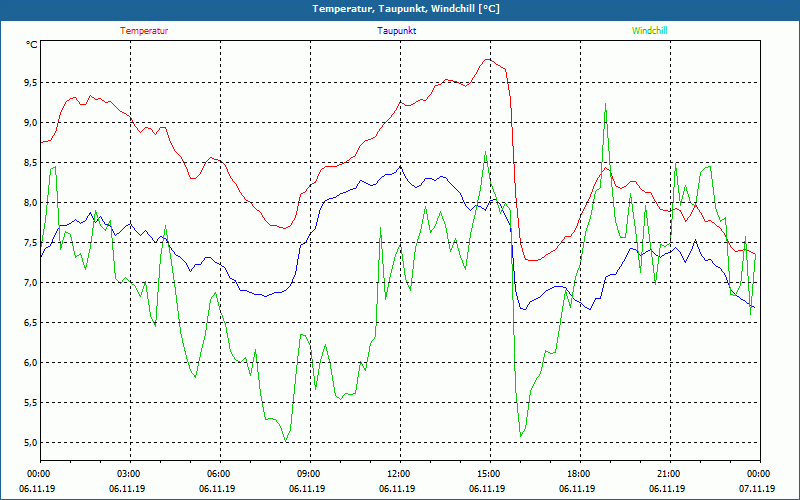Click the Taupunkt peak at 12:00
The height and width of the screenshot is (500, 800).
[x=401, y=166]
